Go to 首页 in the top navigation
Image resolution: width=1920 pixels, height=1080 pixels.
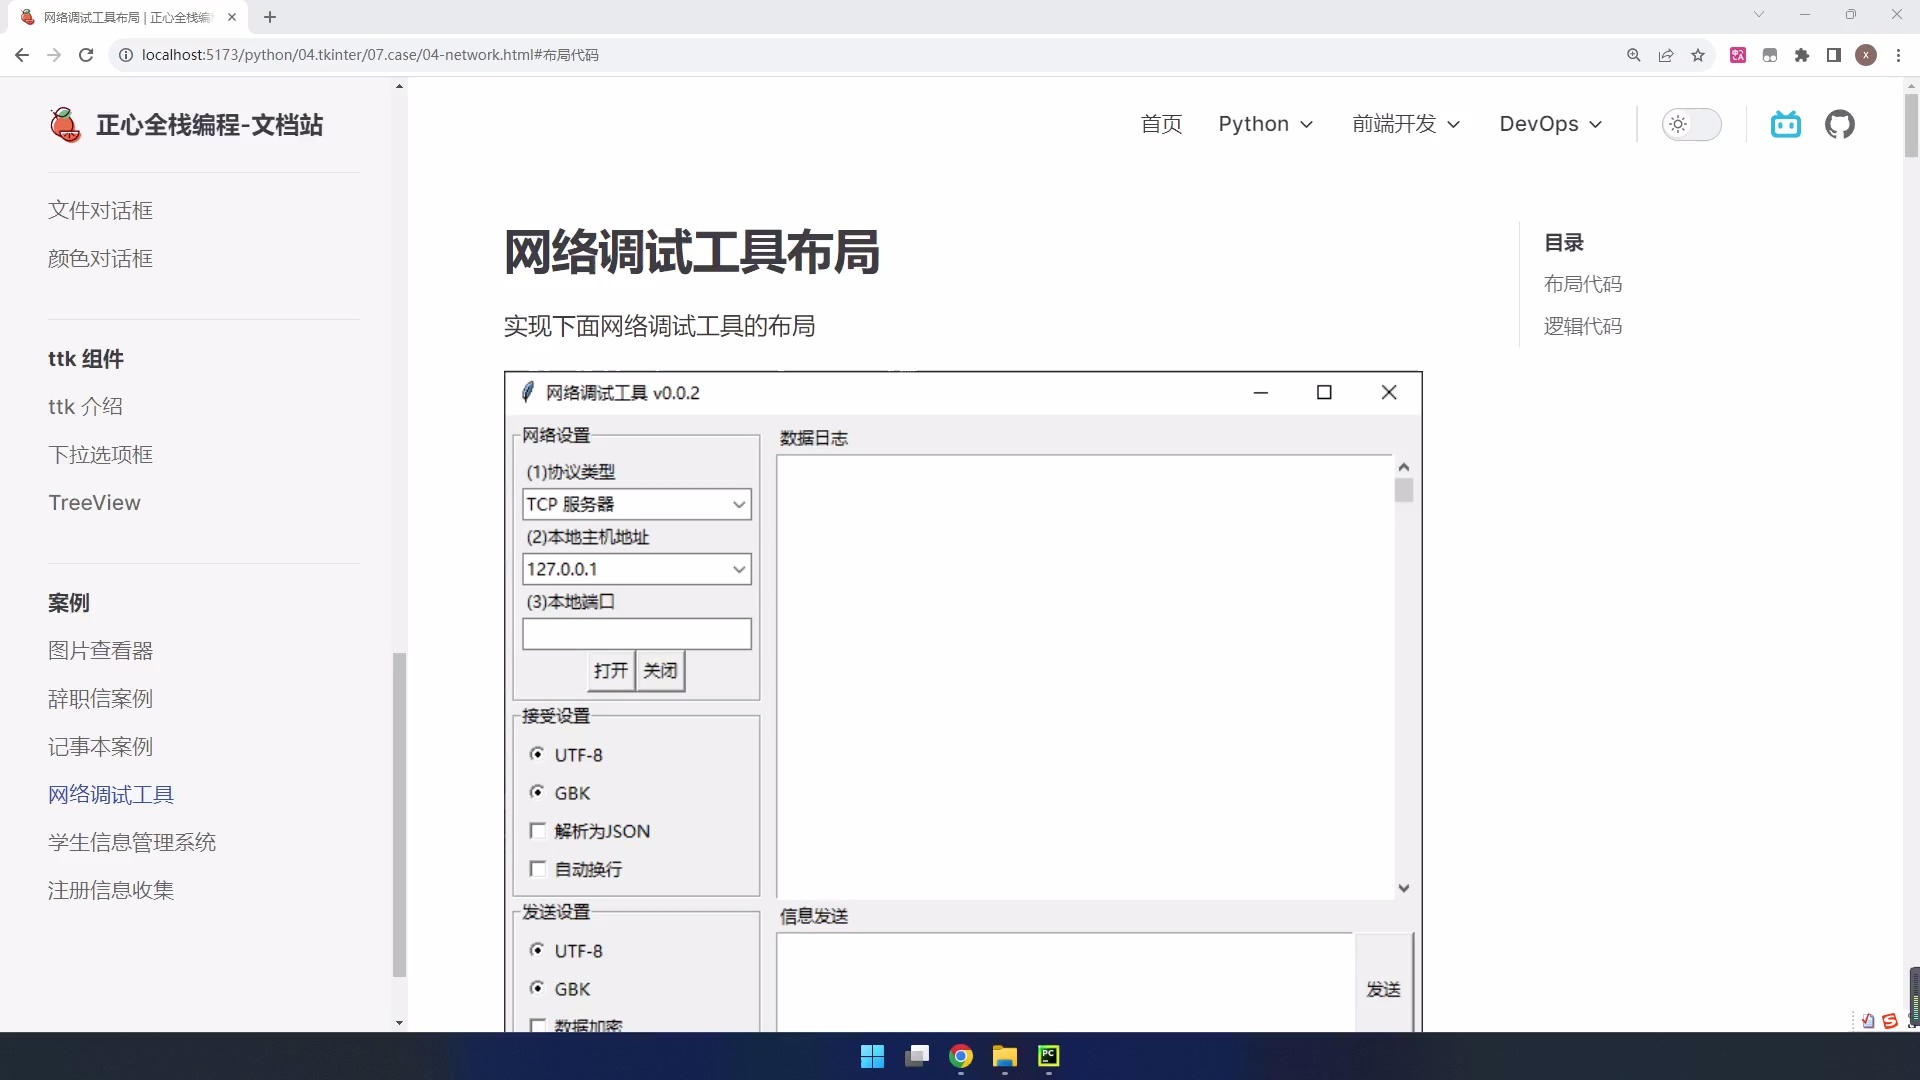click(1161, 124)
